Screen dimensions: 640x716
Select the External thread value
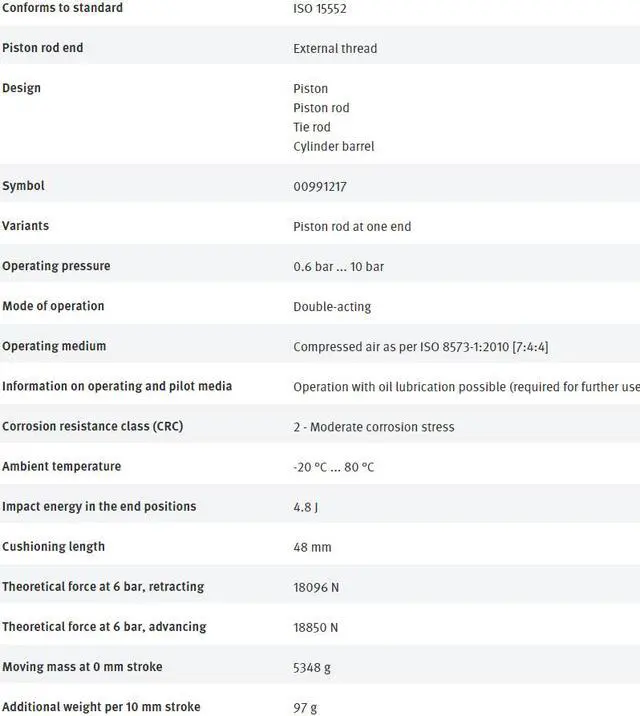[x=335, y=48]
